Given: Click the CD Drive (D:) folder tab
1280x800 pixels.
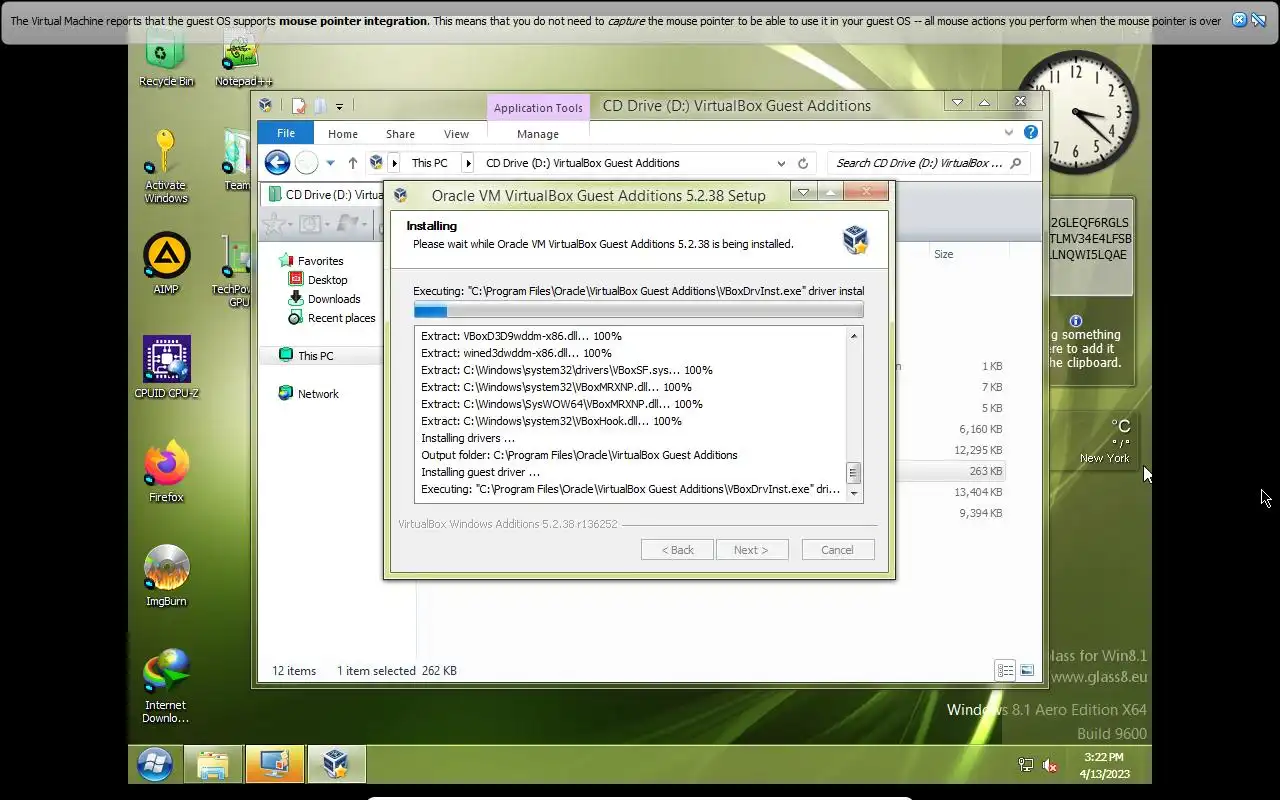Looking at the screenshot, I should [x=326, y=194].
